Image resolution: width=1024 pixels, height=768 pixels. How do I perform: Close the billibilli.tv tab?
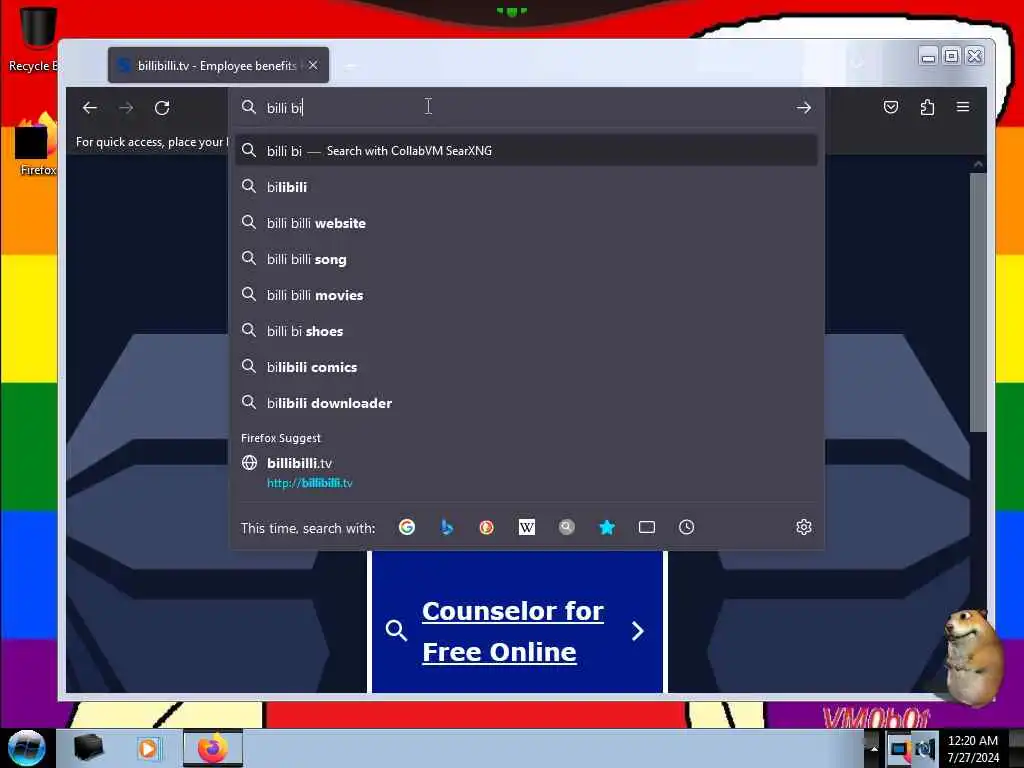pos(313,65)
